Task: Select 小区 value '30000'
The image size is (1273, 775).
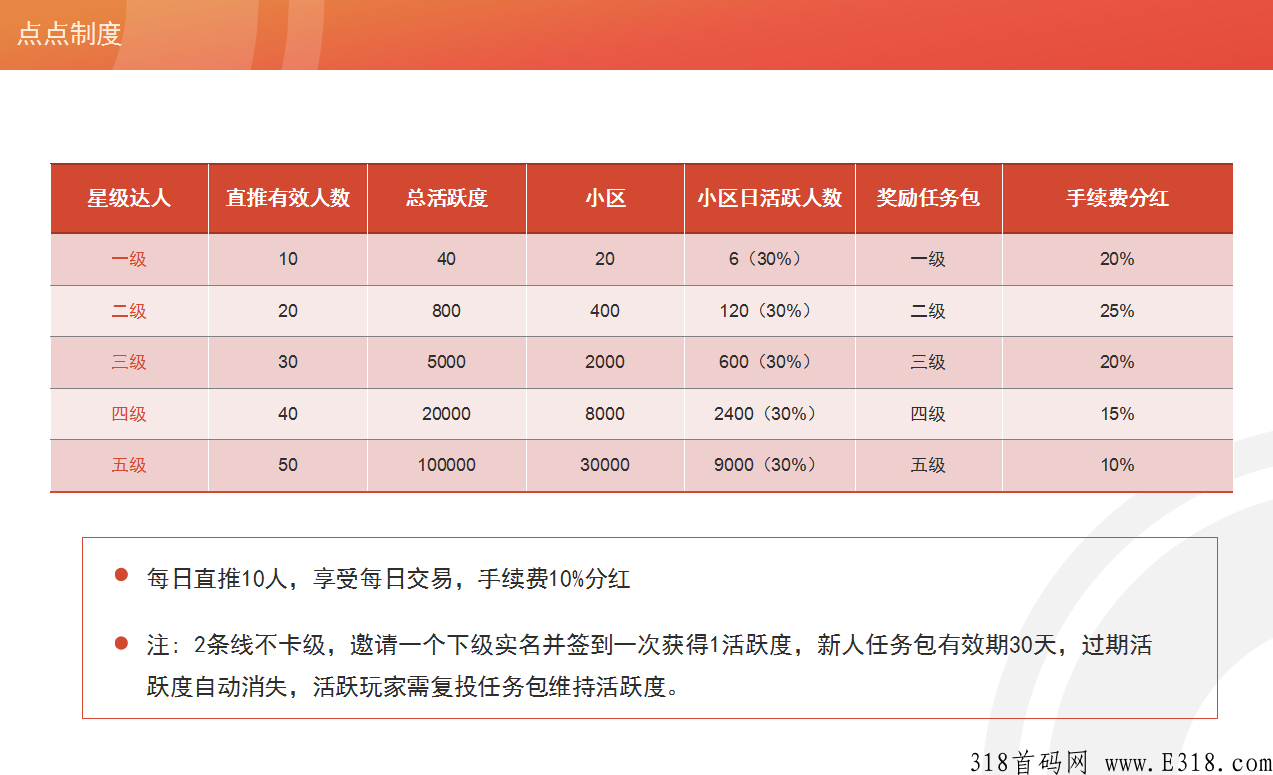Action: [605, 465]
